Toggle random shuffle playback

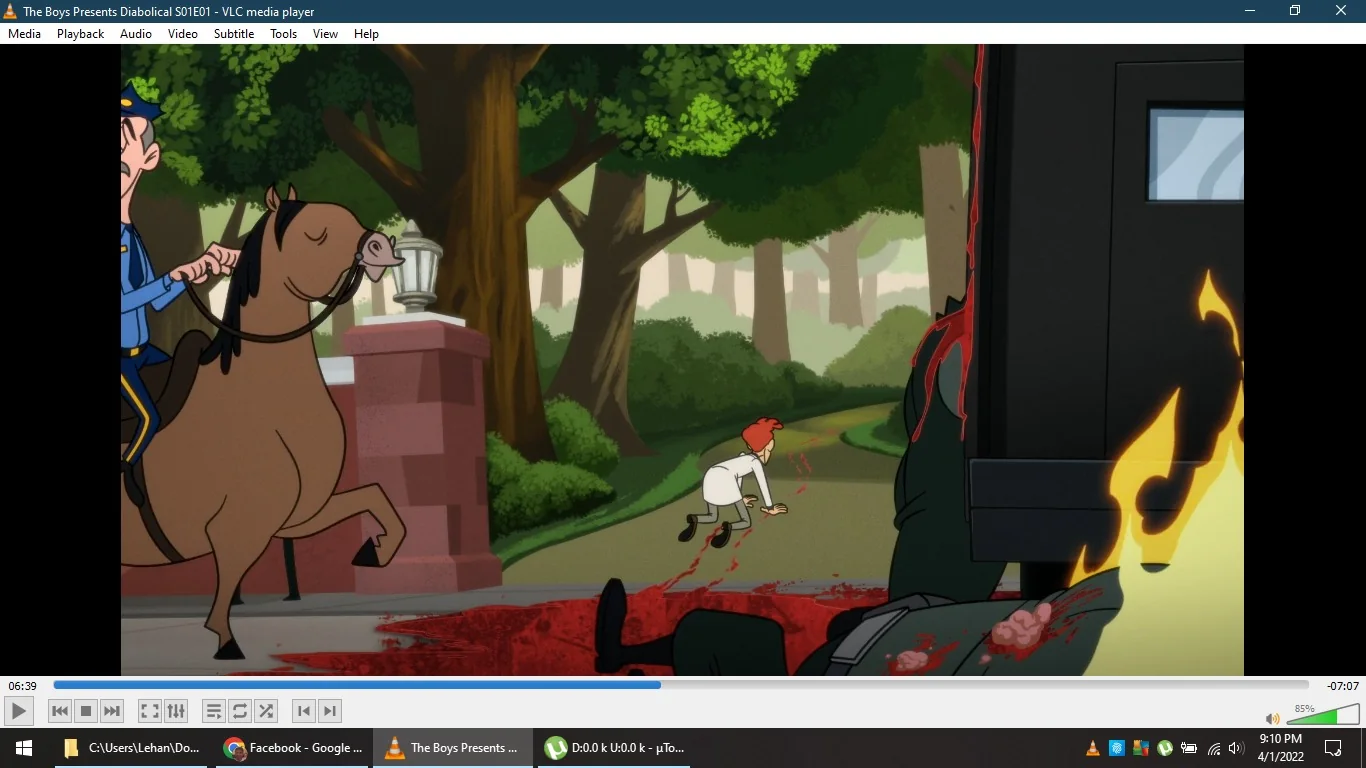[266, 711]
